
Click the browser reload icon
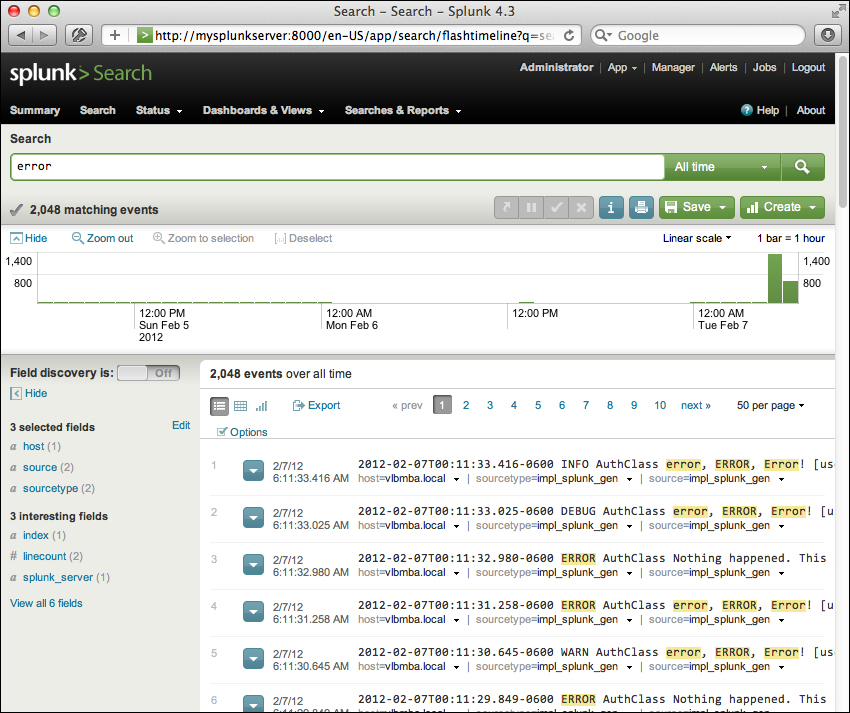tap(569, 35)
